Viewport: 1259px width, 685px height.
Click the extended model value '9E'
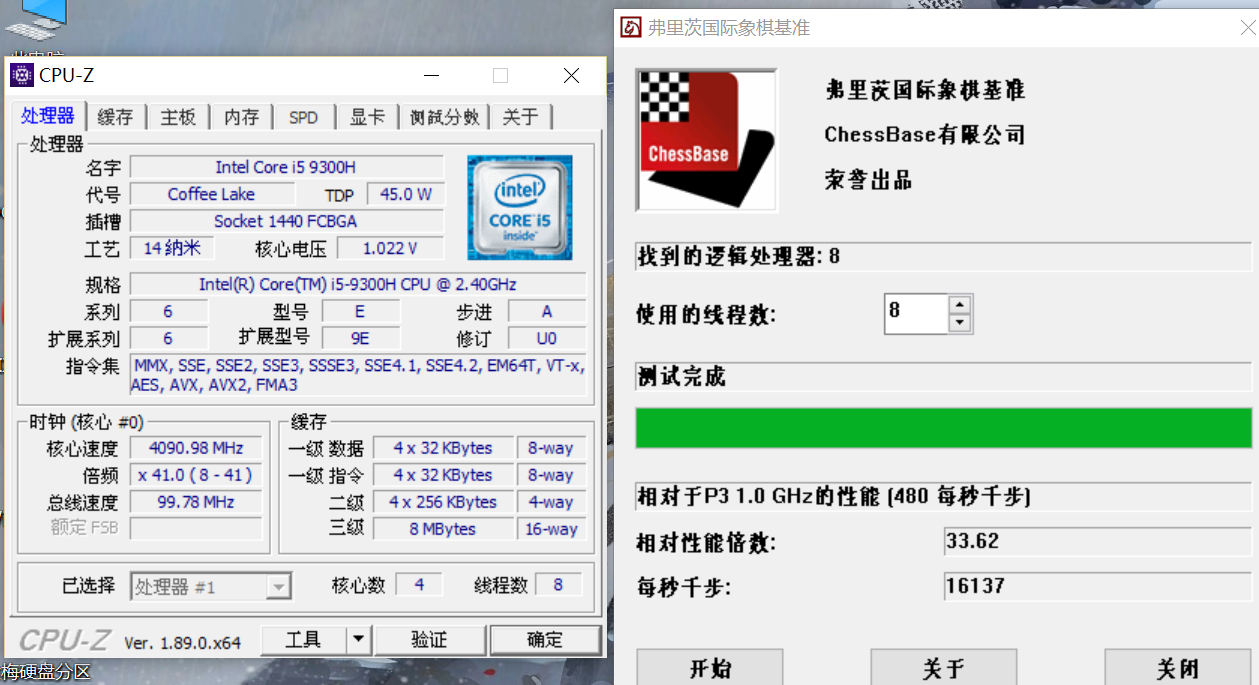click(360, 338)
